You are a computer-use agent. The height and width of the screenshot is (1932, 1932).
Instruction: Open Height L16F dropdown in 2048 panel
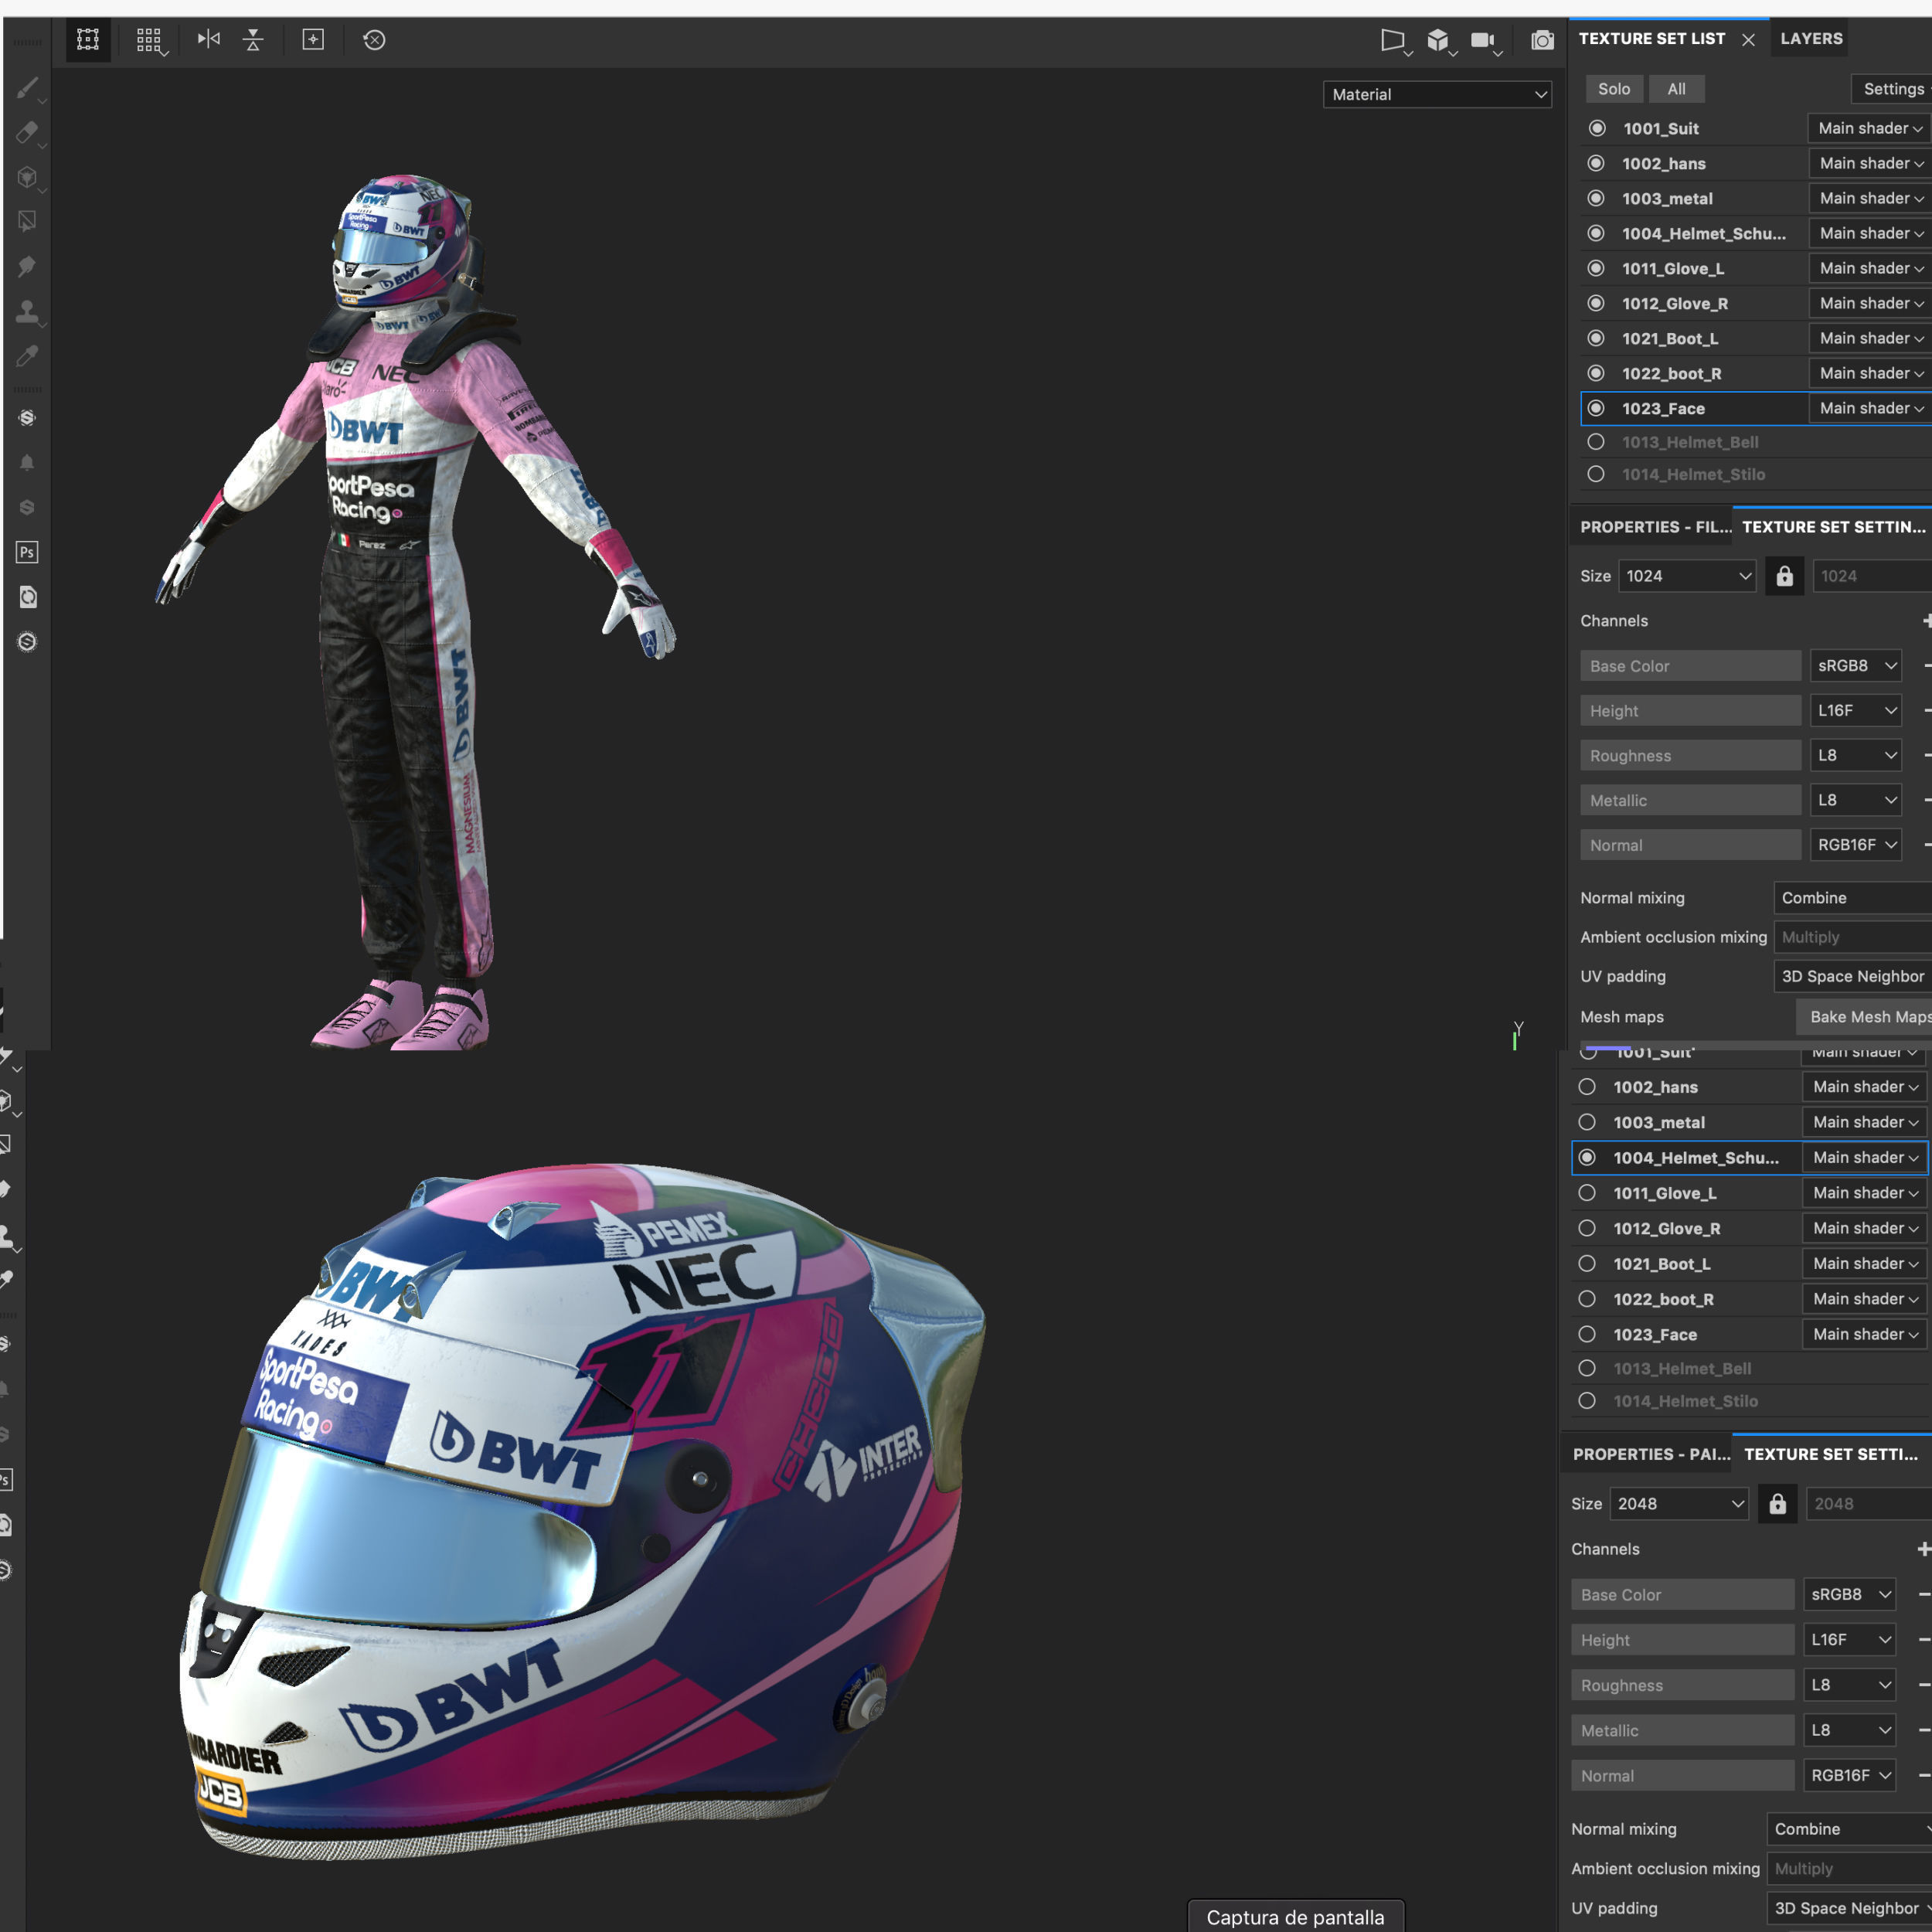[x=1850, y=1640]
